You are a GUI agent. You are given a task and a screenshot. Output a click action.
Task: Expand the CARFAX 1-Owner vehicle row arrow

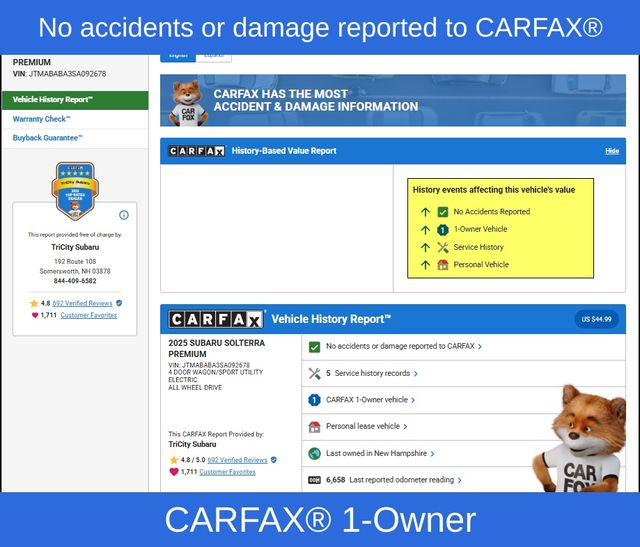pyautogui.click(x=412, y=400)
